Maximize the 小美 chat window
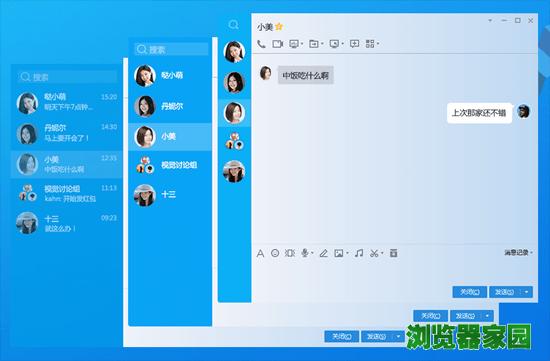 tap(517, 21)
